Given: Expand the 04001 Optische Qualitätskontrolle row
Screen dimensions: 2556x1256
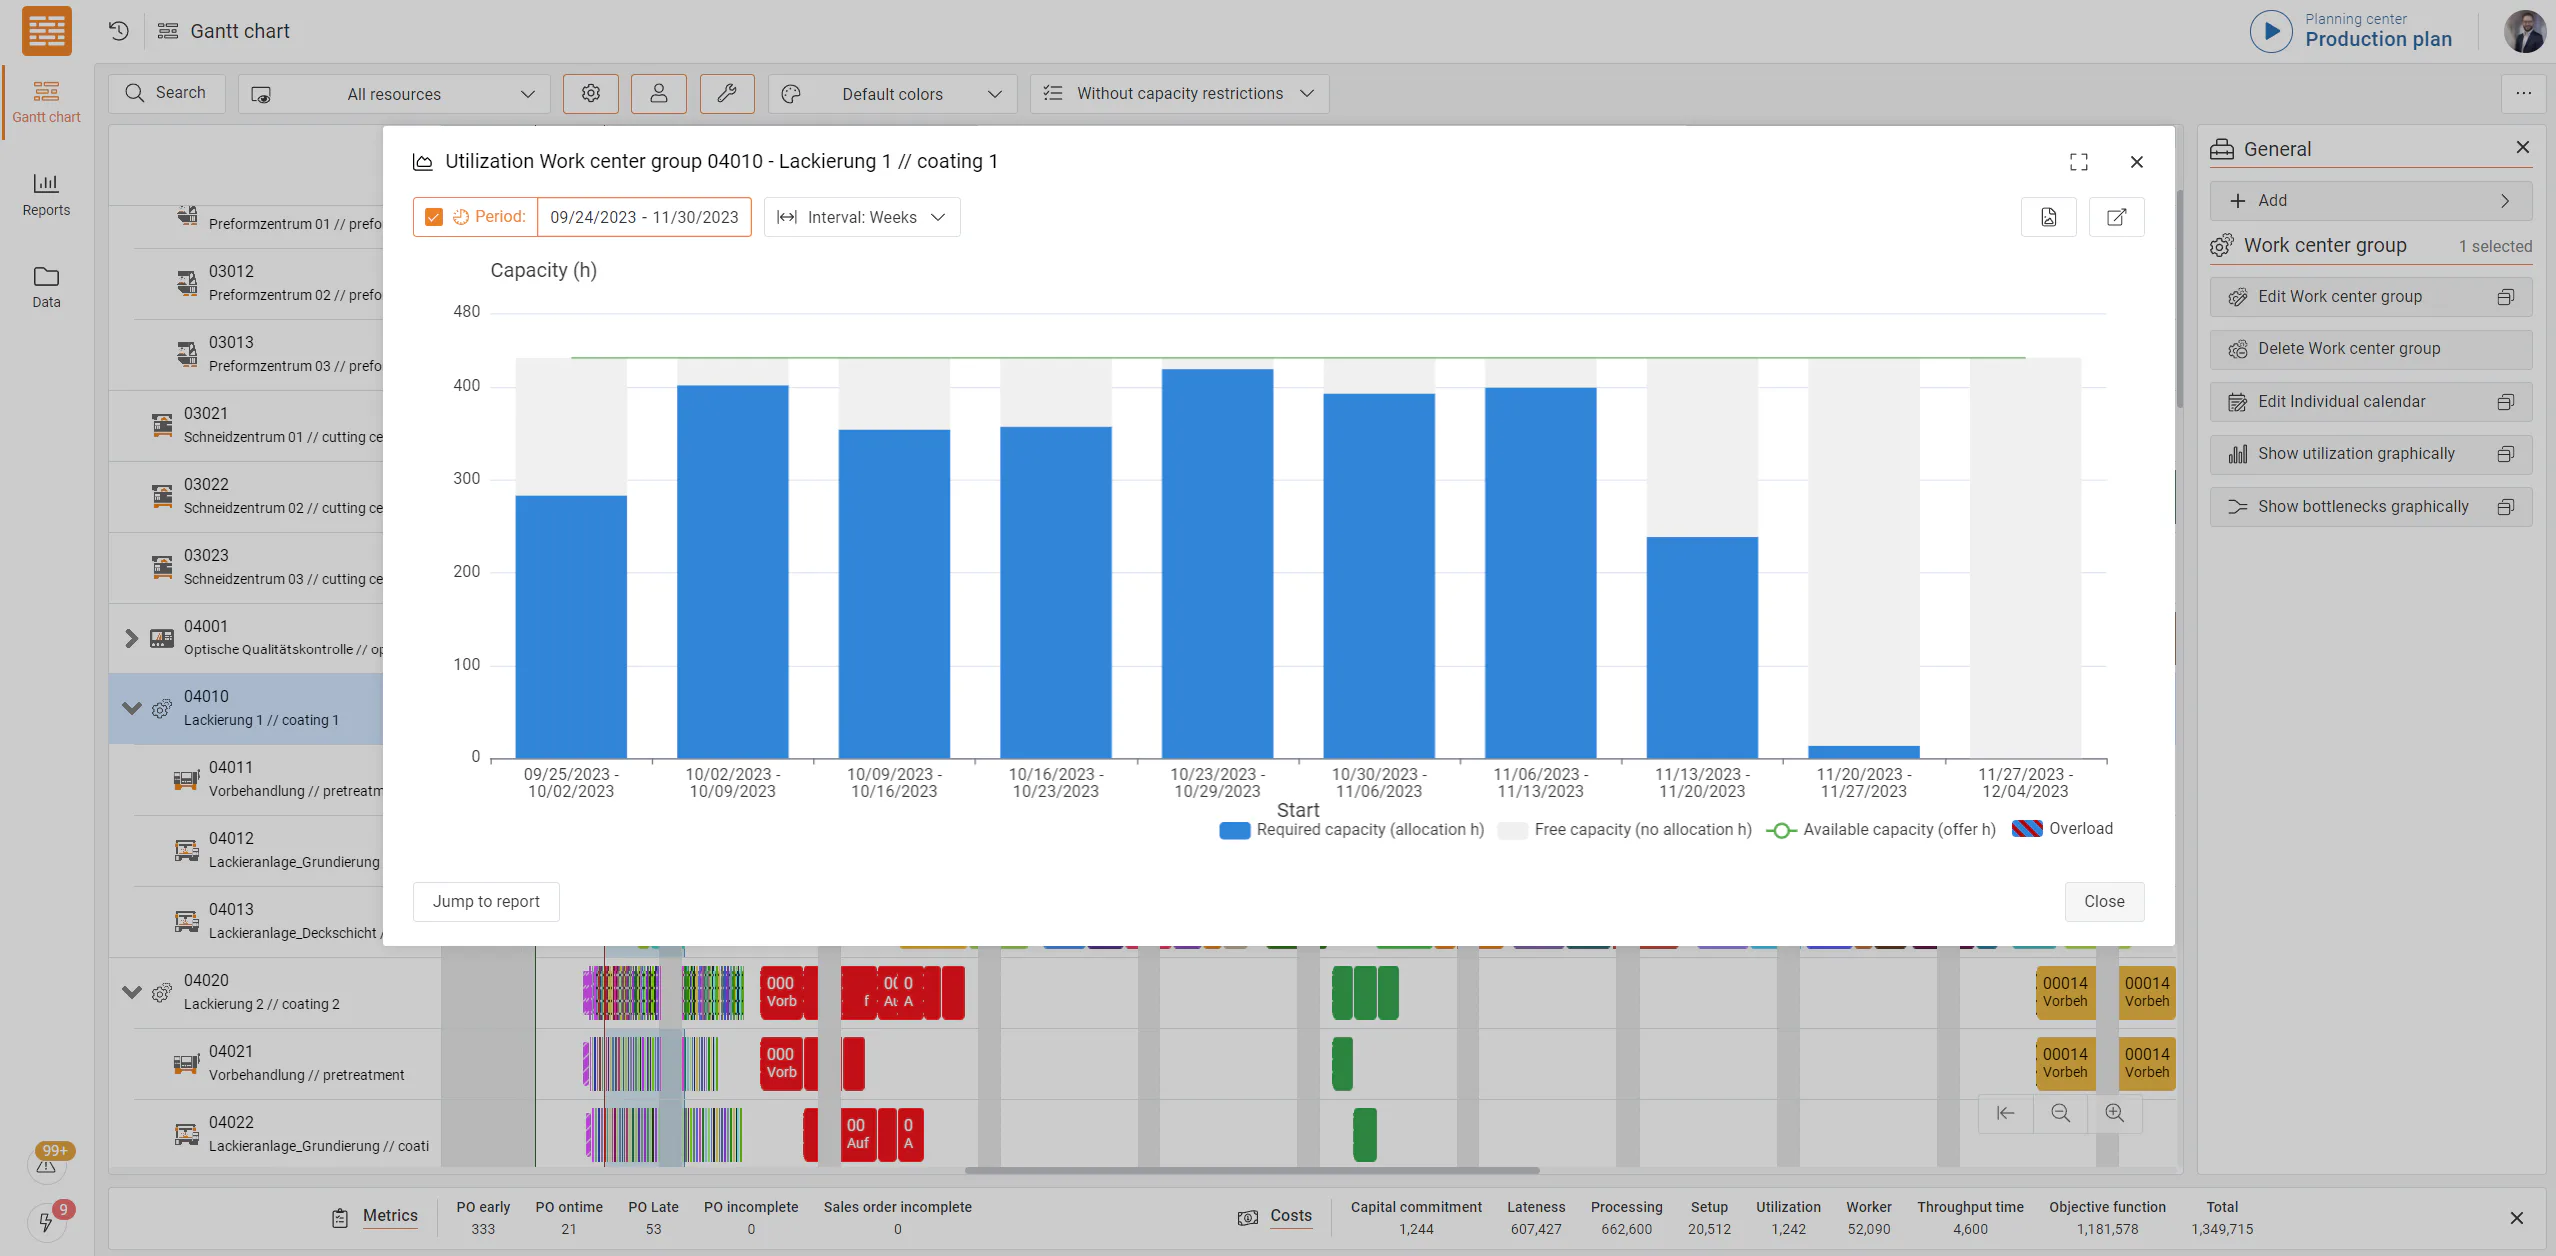Looking at the screenshot, I should point(131,638).
